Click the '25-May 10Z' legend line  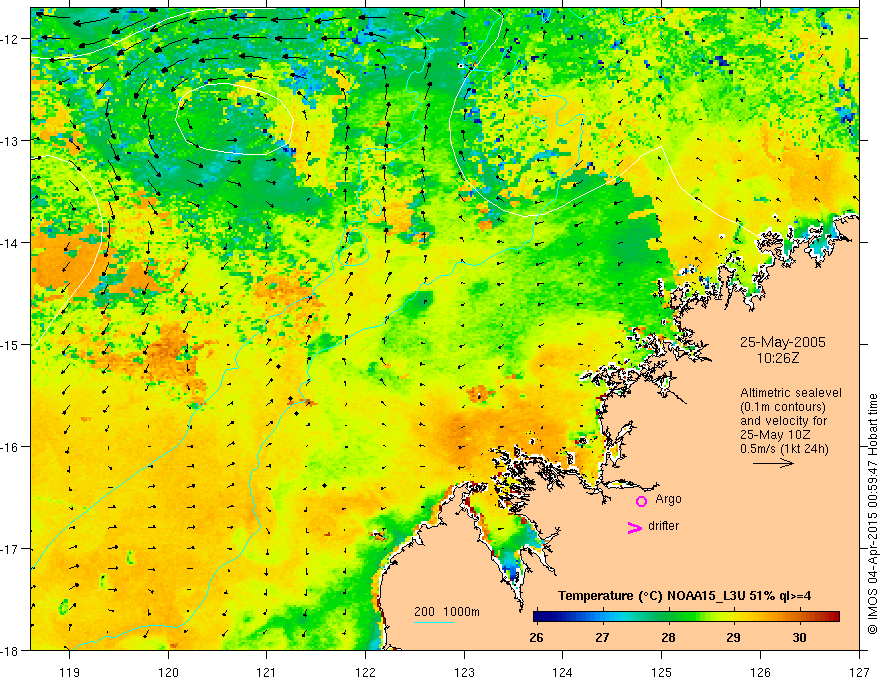[774, 435]
